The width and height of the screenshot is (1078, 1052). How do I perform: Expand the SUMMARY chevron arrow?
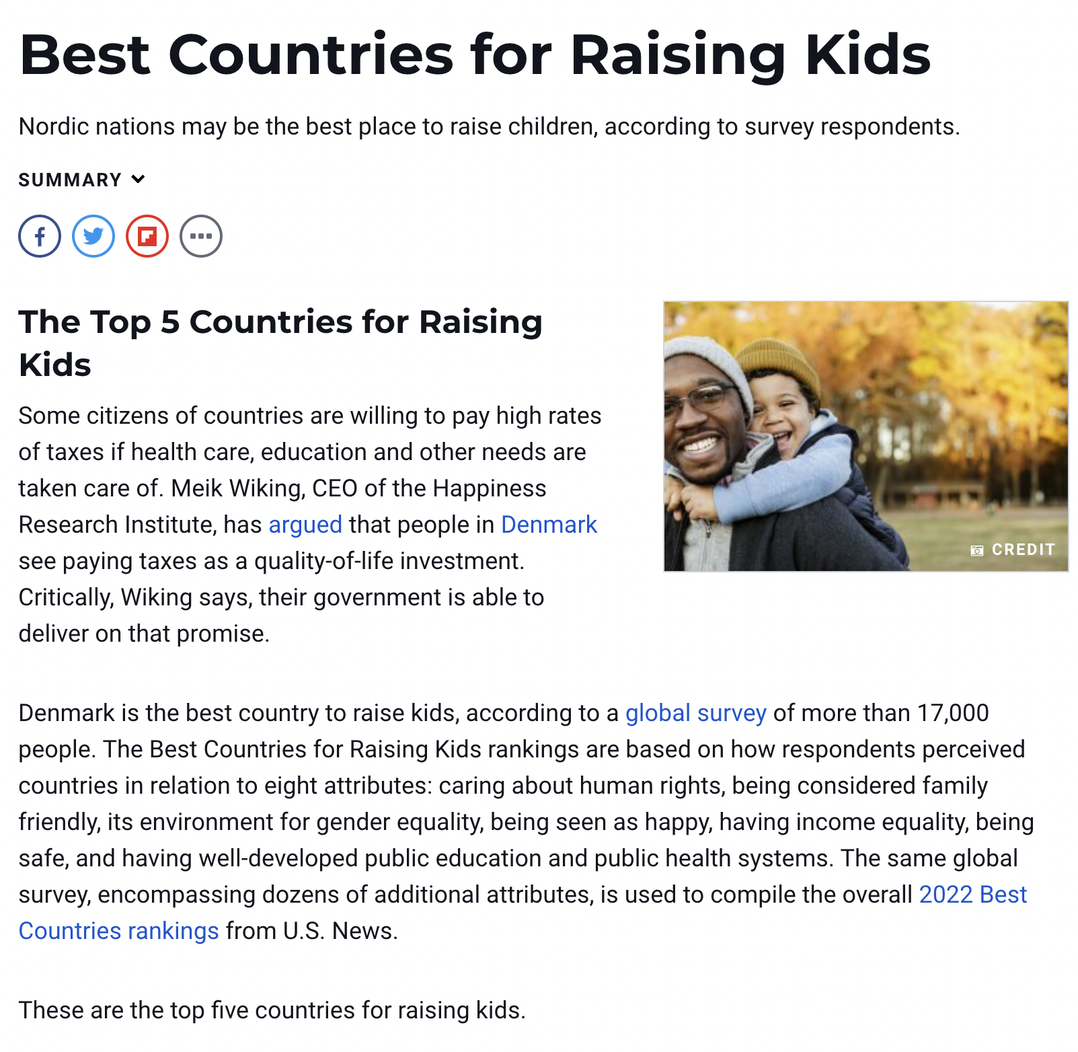138,179
